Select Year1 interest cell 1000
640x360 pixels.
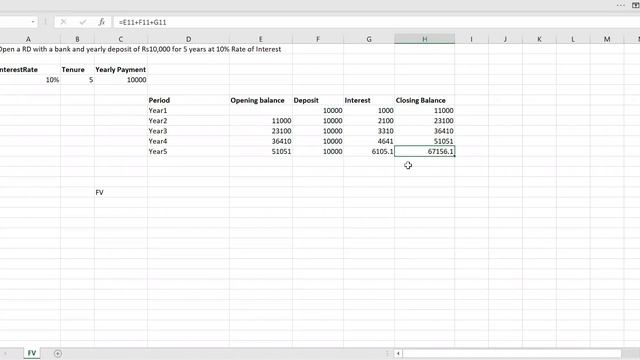click(x=369, y=111)
